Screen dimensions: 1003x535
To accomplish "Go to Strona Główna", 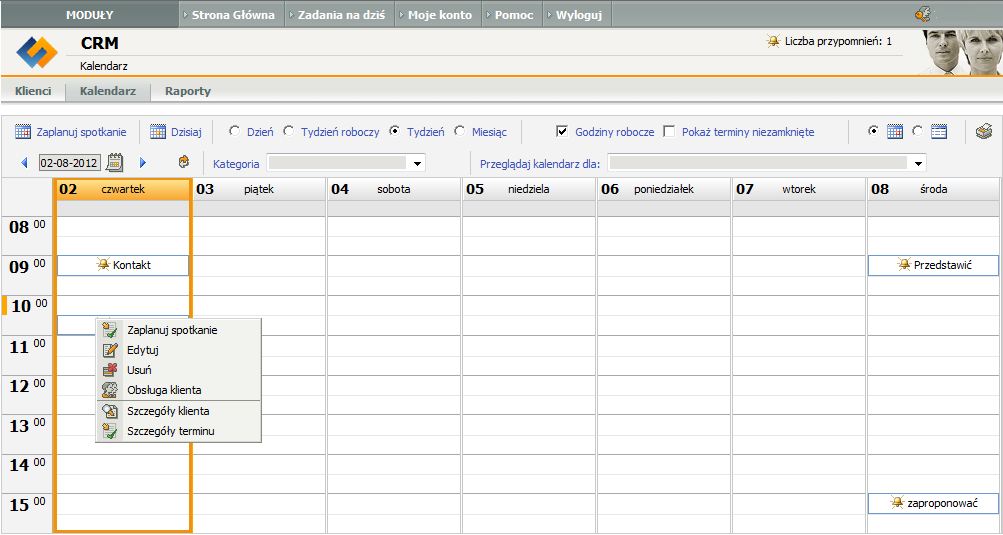I will (231, 15).
